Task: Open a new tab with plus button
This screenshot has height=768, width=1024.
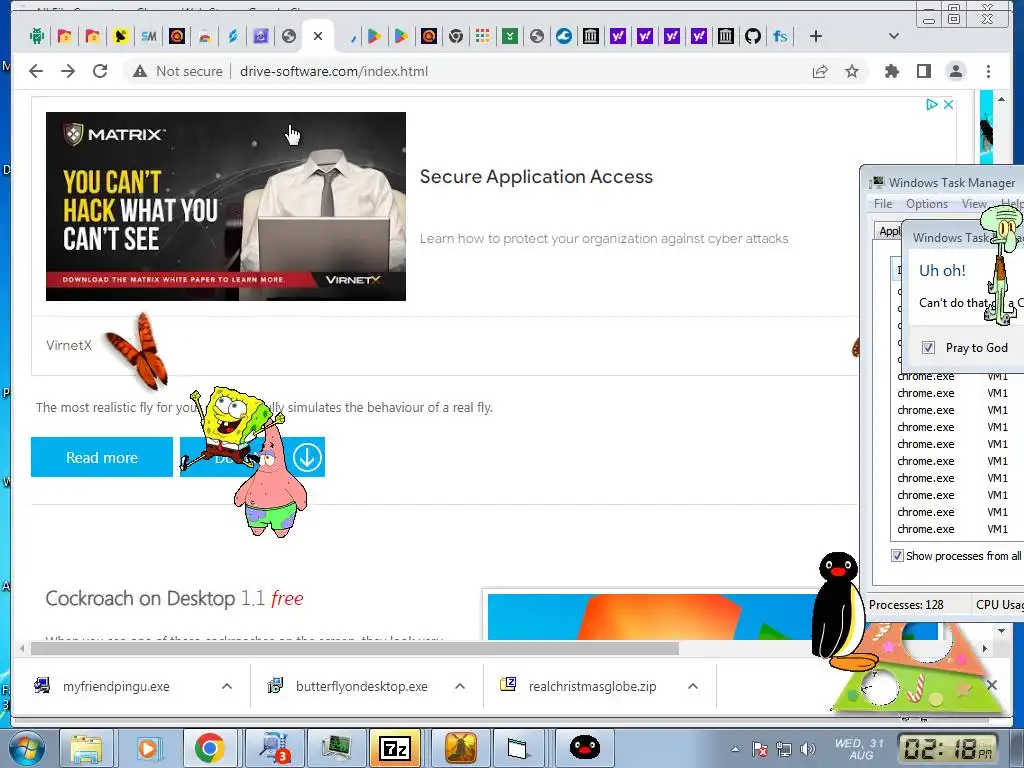Action: coord(815,36)
